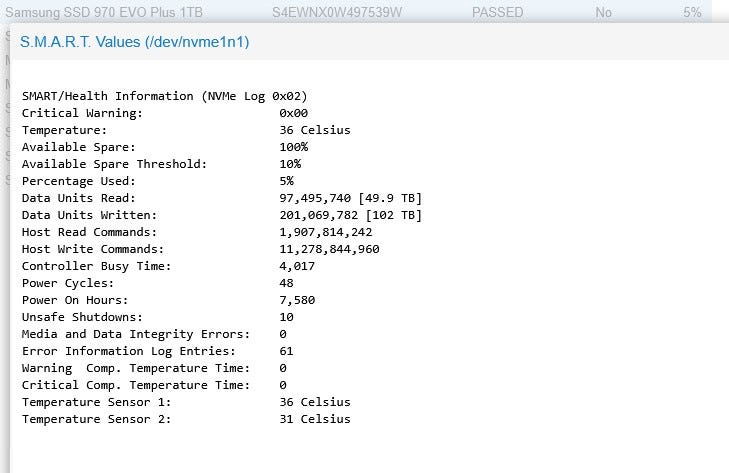This screenshot has width=729, height=473.
Task: Click Controller Busy Time value 4,017
Action: click(297, 266)
